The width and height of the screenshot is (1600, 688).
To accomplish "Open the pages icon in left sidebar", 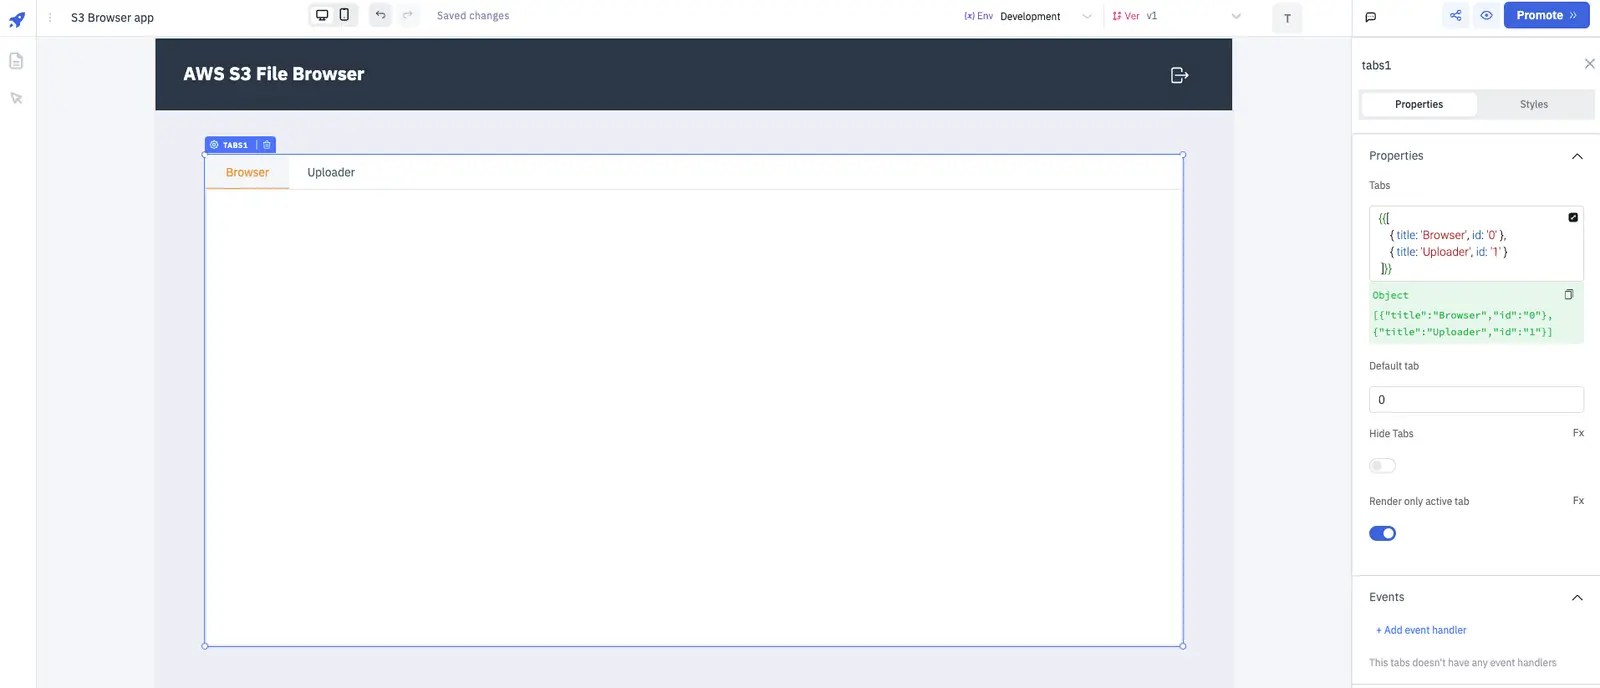I will coord(16,61).
